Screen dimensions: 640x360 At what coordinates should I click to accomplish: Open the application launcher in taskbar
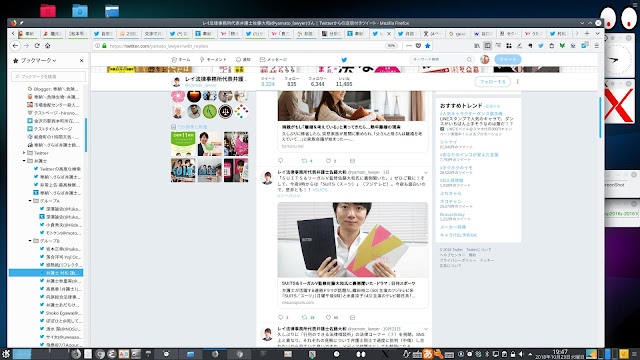click(5, 354)
